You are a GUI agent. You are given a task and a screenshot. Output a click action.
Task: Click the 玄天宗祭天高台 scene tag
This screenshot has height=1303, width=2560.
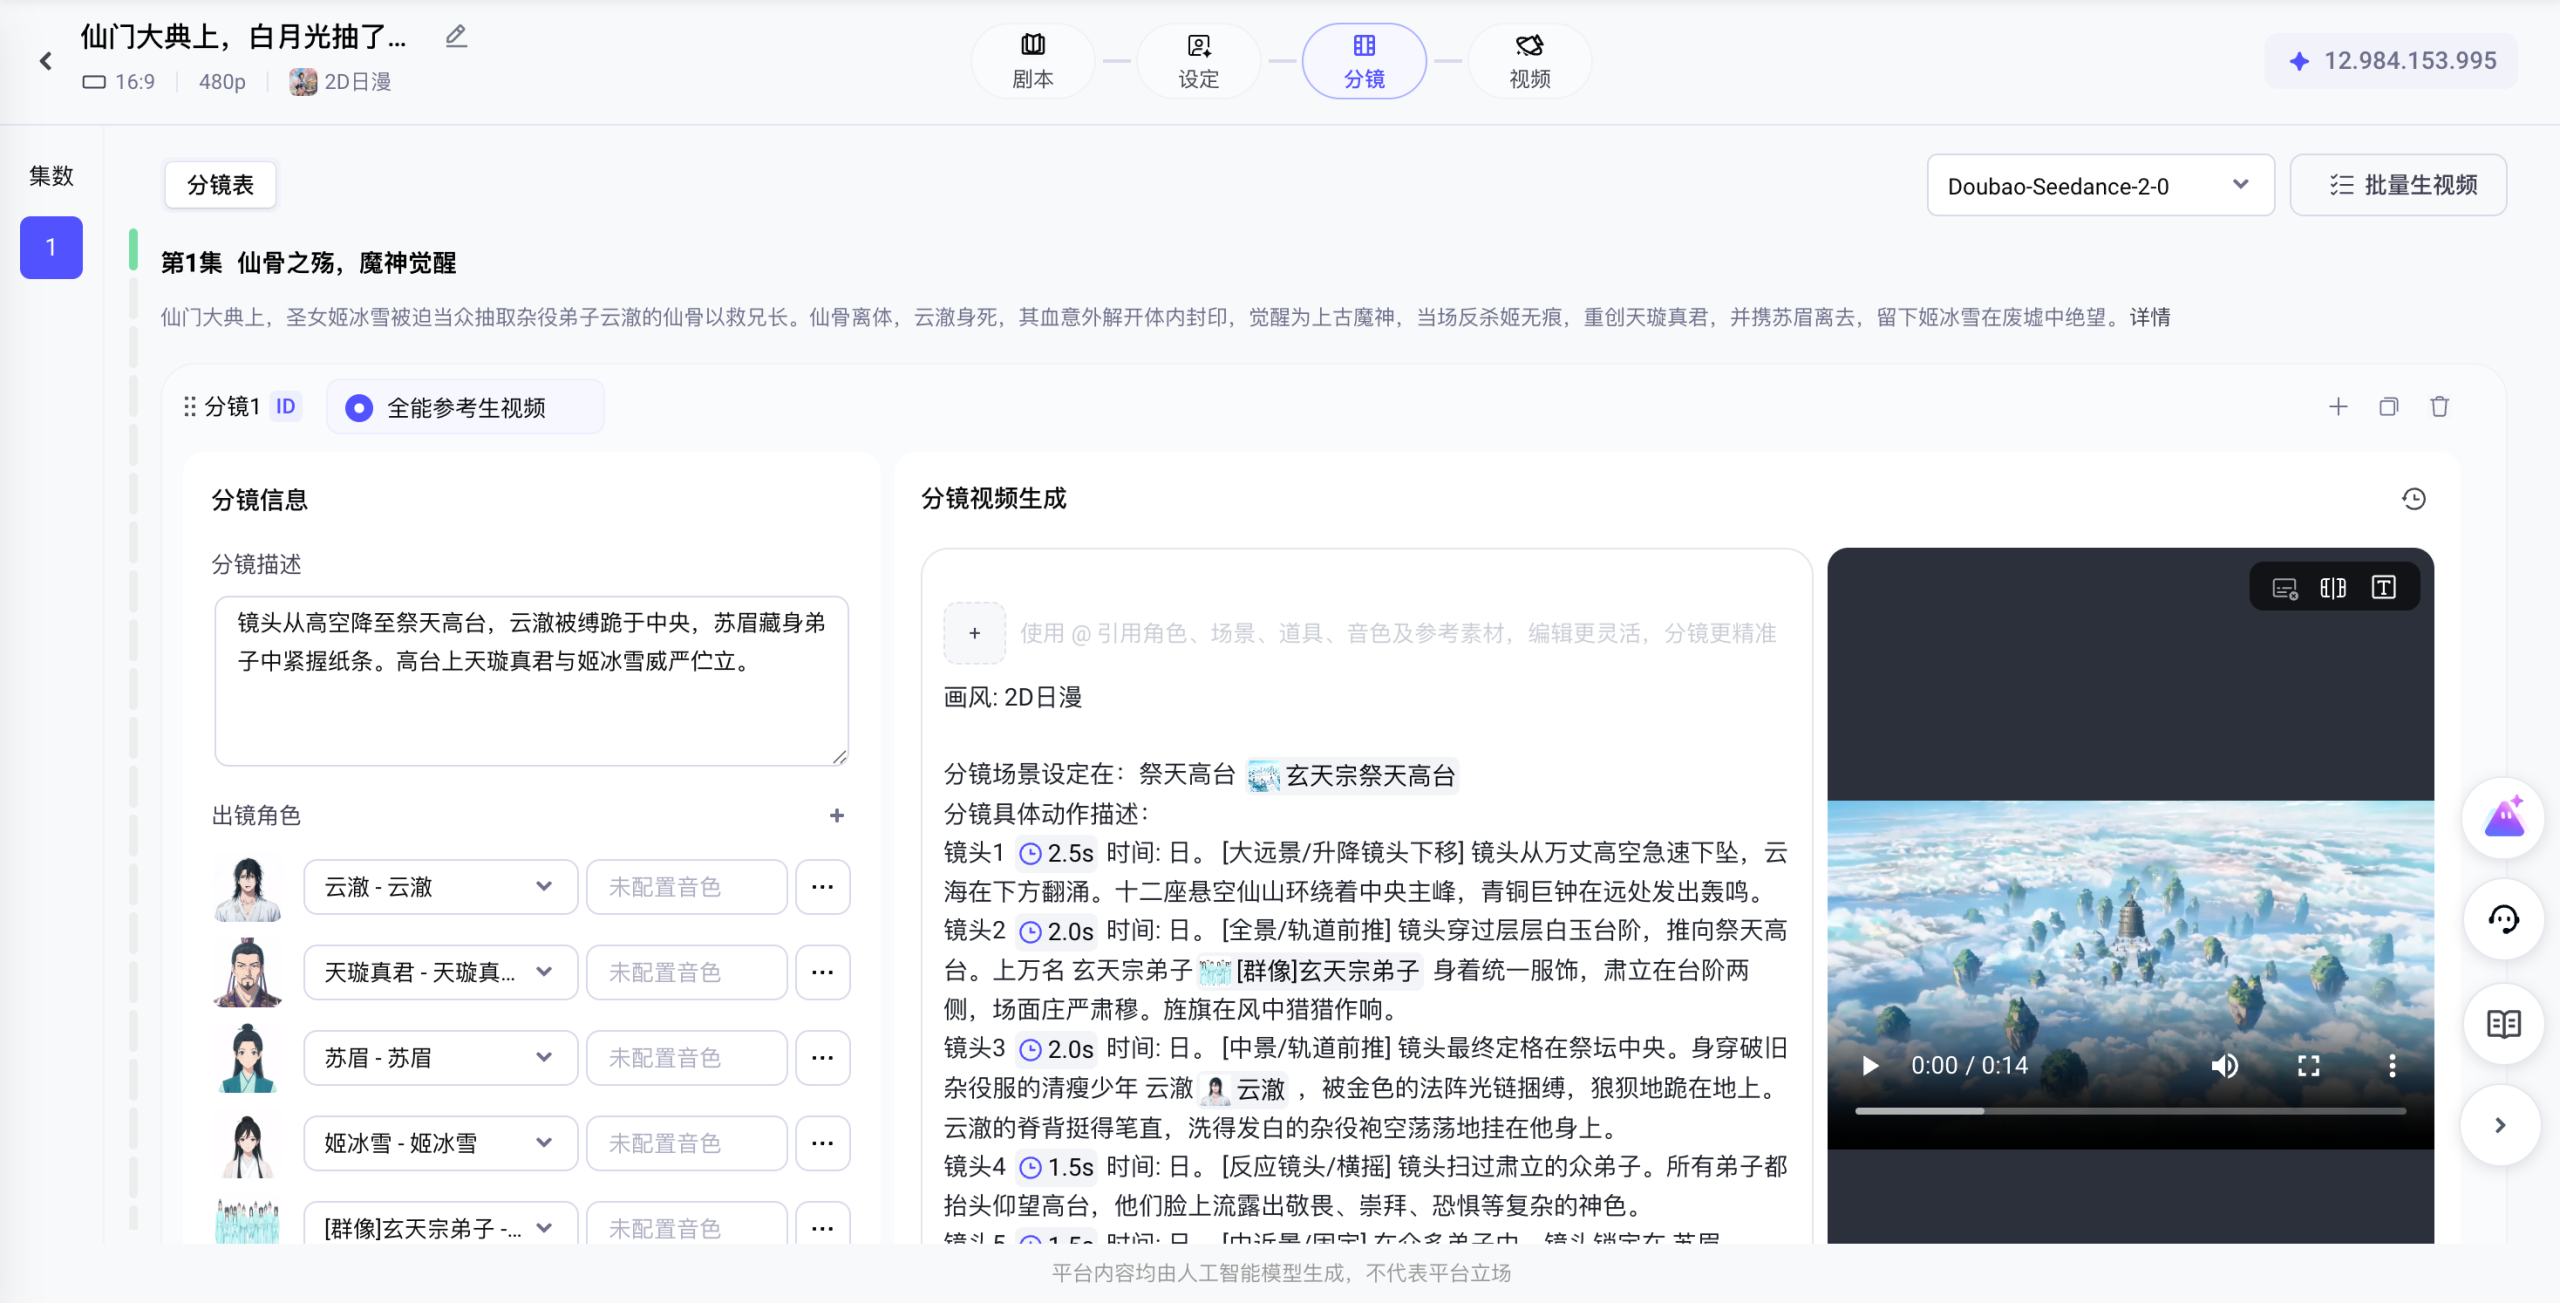coord(1352,775)
